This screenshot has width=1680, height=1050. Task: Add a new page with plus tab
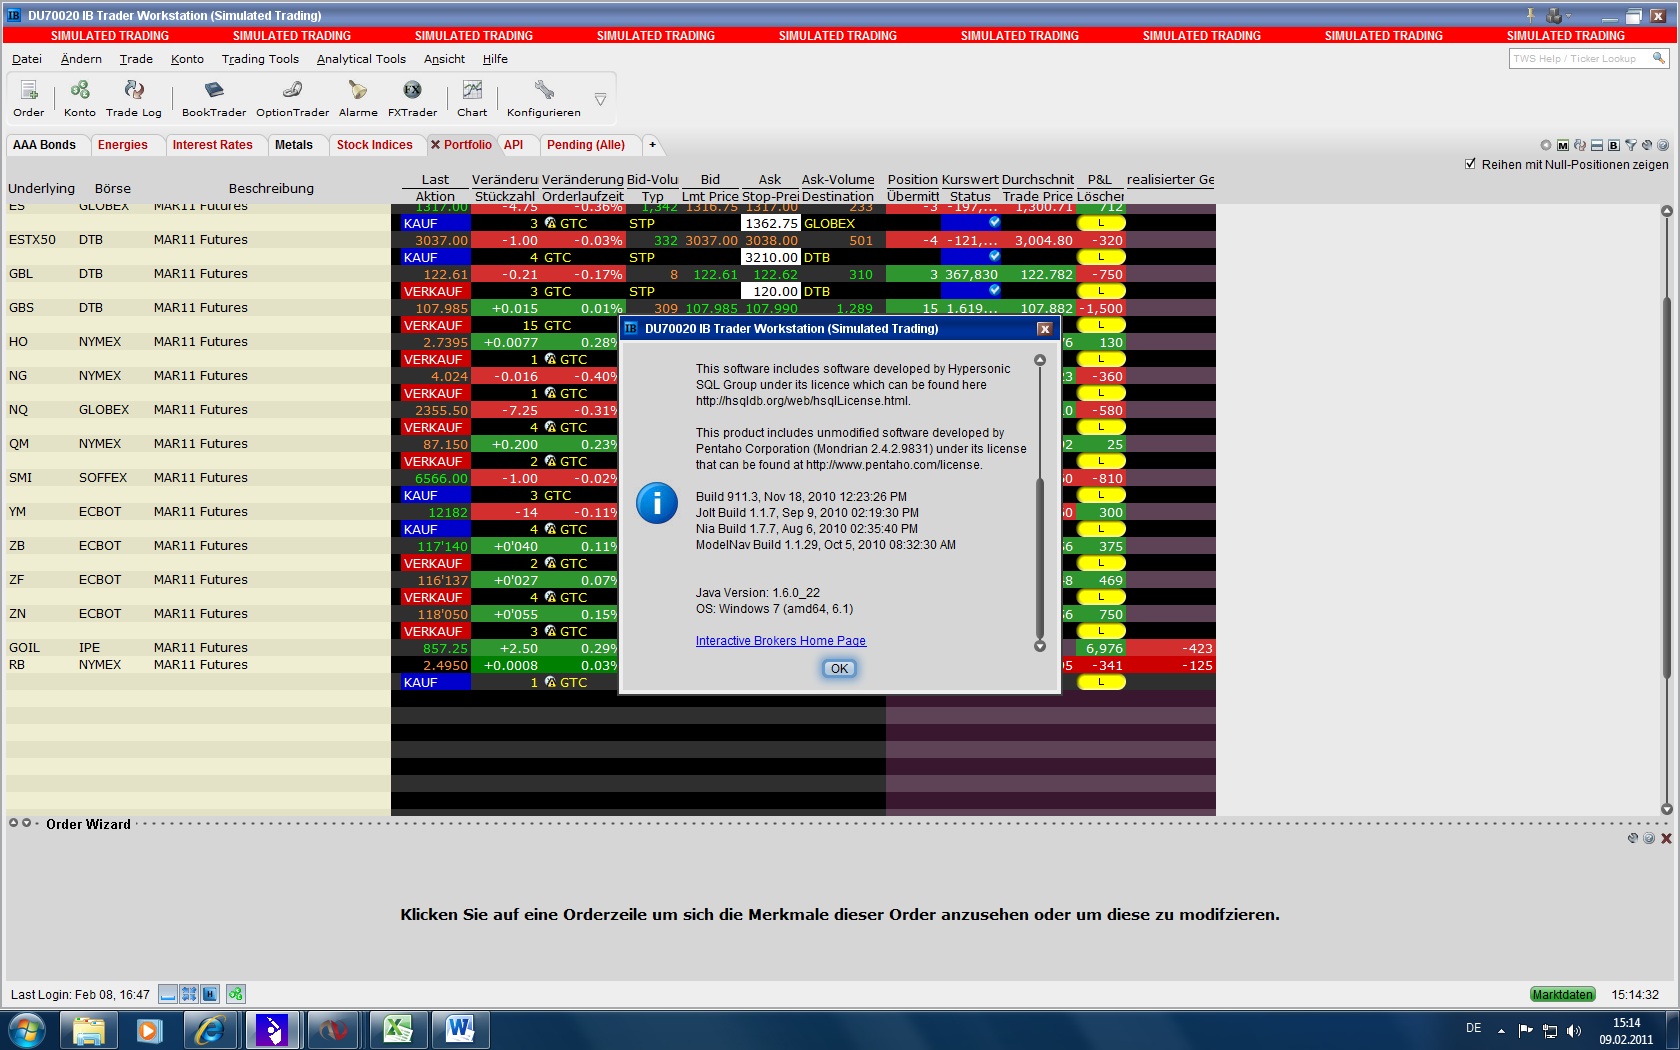[652, 145]
